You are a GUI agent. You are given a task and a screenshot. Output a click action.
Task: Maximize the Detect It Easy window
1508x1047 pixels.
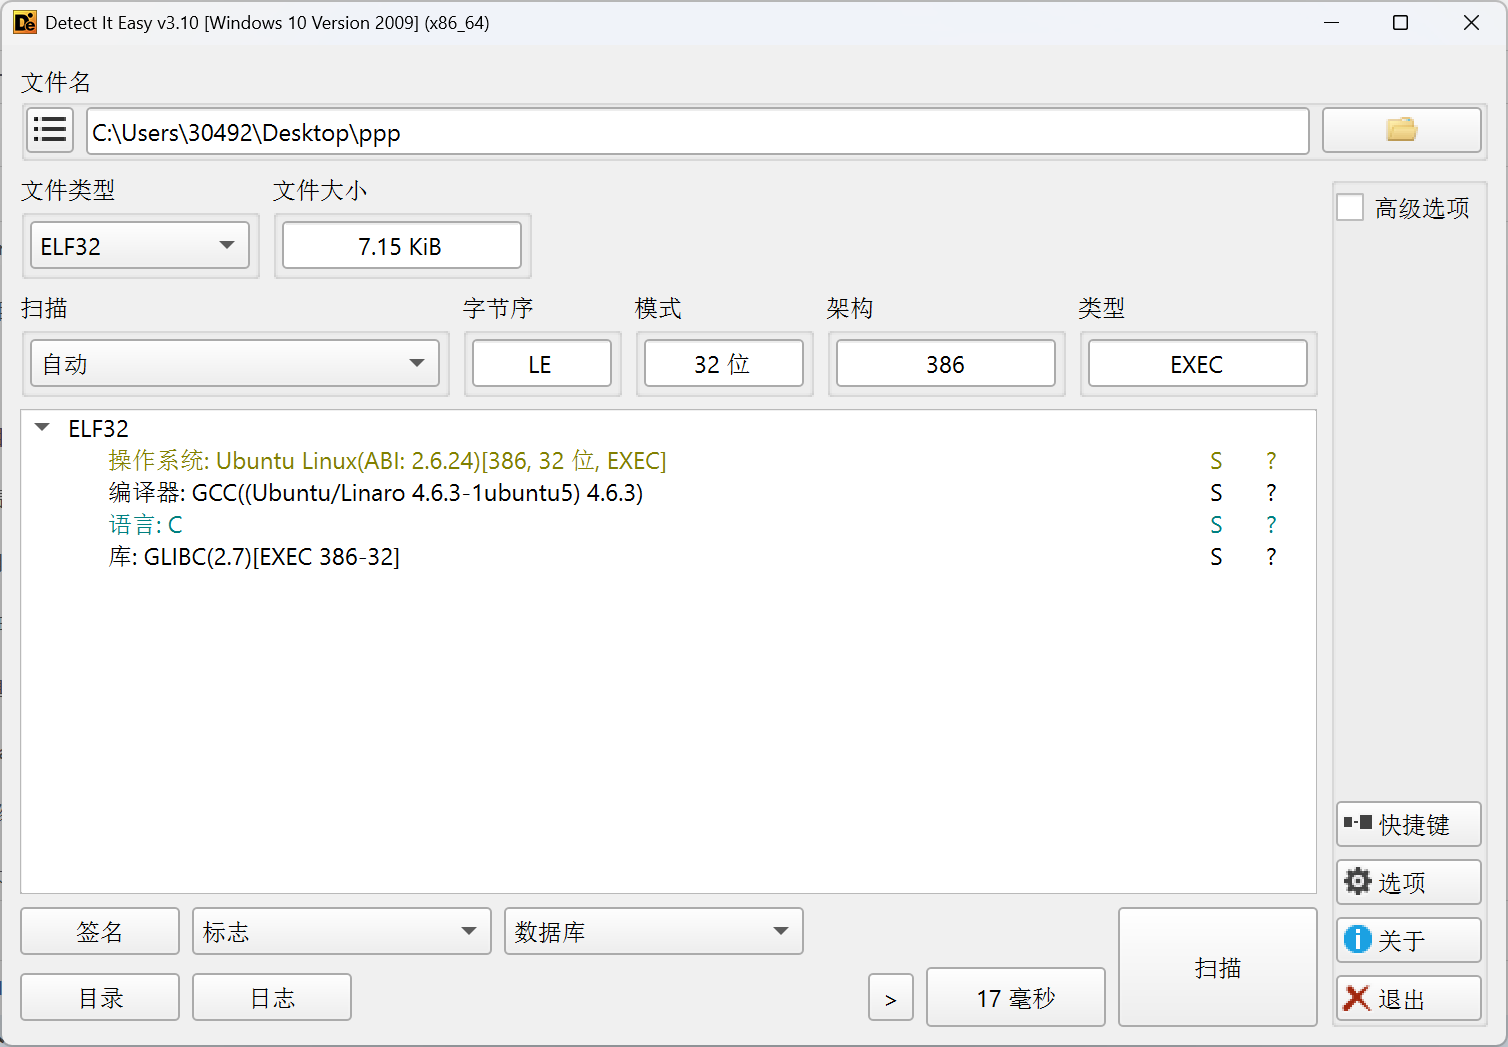(1400, 22)
